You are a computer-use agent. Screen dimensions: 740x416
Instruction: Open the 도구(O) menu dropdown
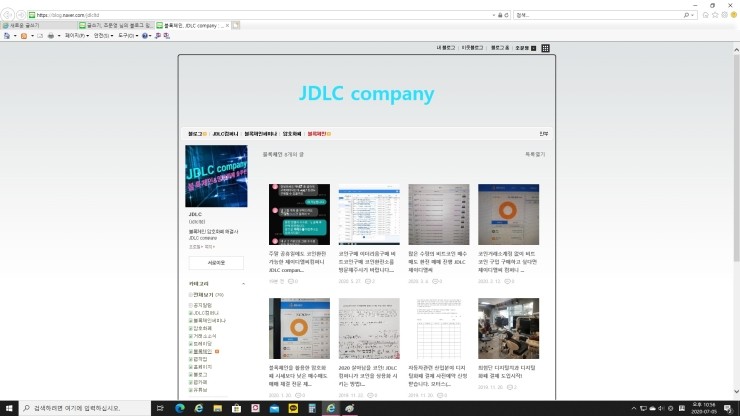point(128,35)
